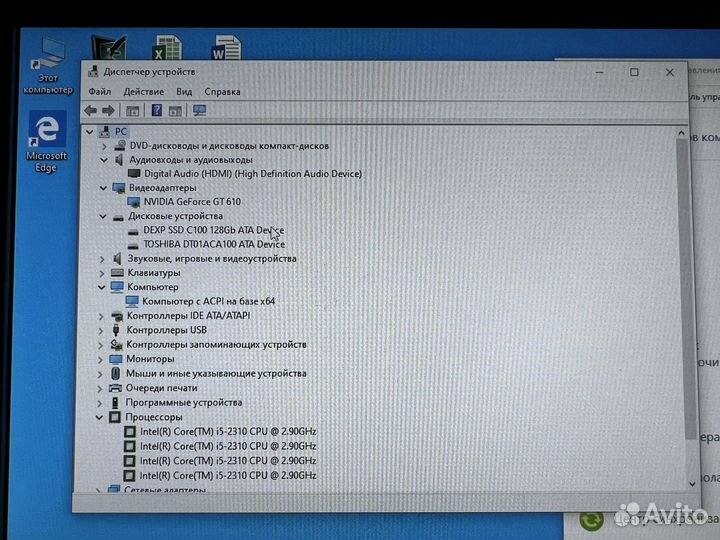Expand Контроллеры запоминающих устройств

101,345
